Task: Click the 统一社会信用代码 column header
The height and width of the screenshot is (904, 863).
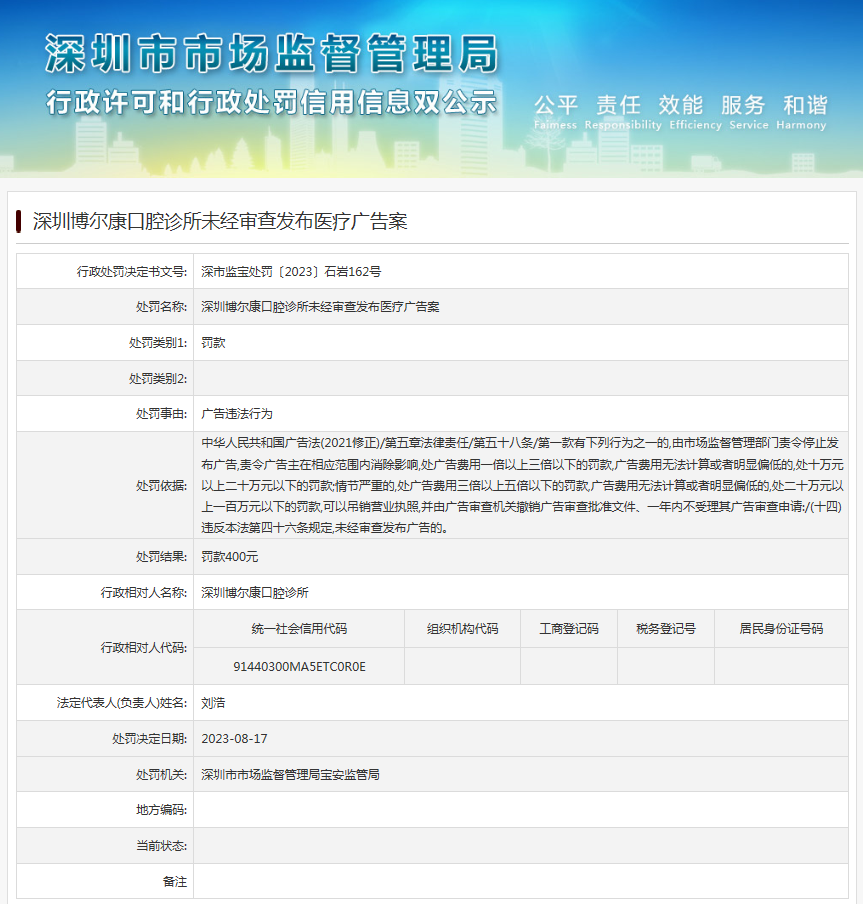Action: pyautogui.click(x=299, y=629)
